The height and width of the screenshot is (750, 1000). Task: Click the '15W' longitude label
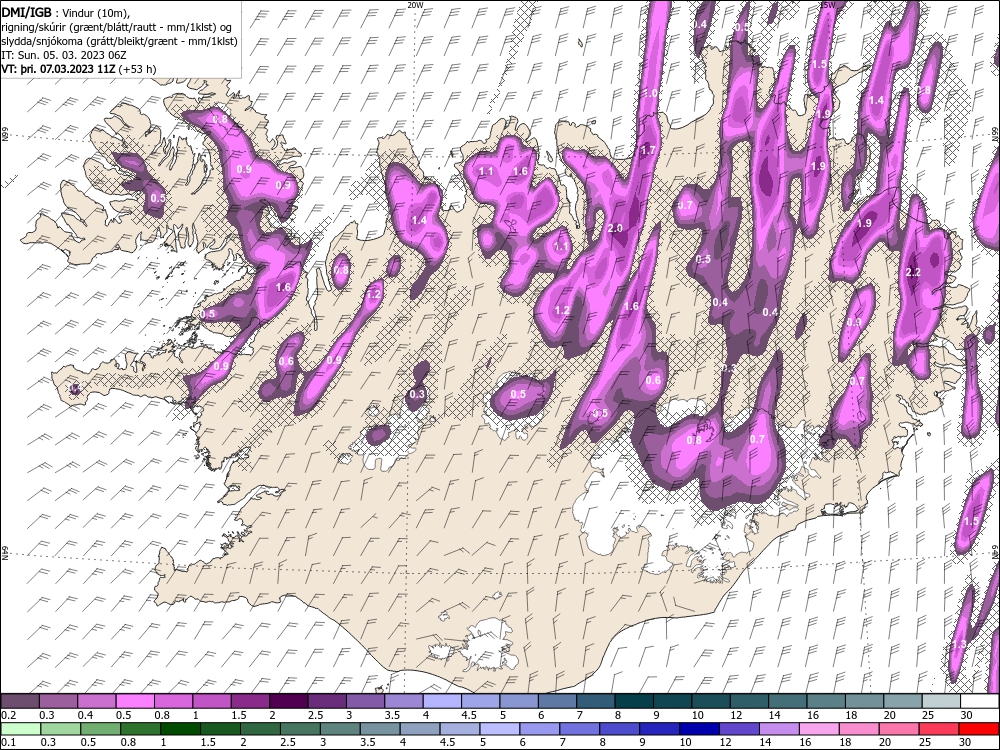click(827, 4)
